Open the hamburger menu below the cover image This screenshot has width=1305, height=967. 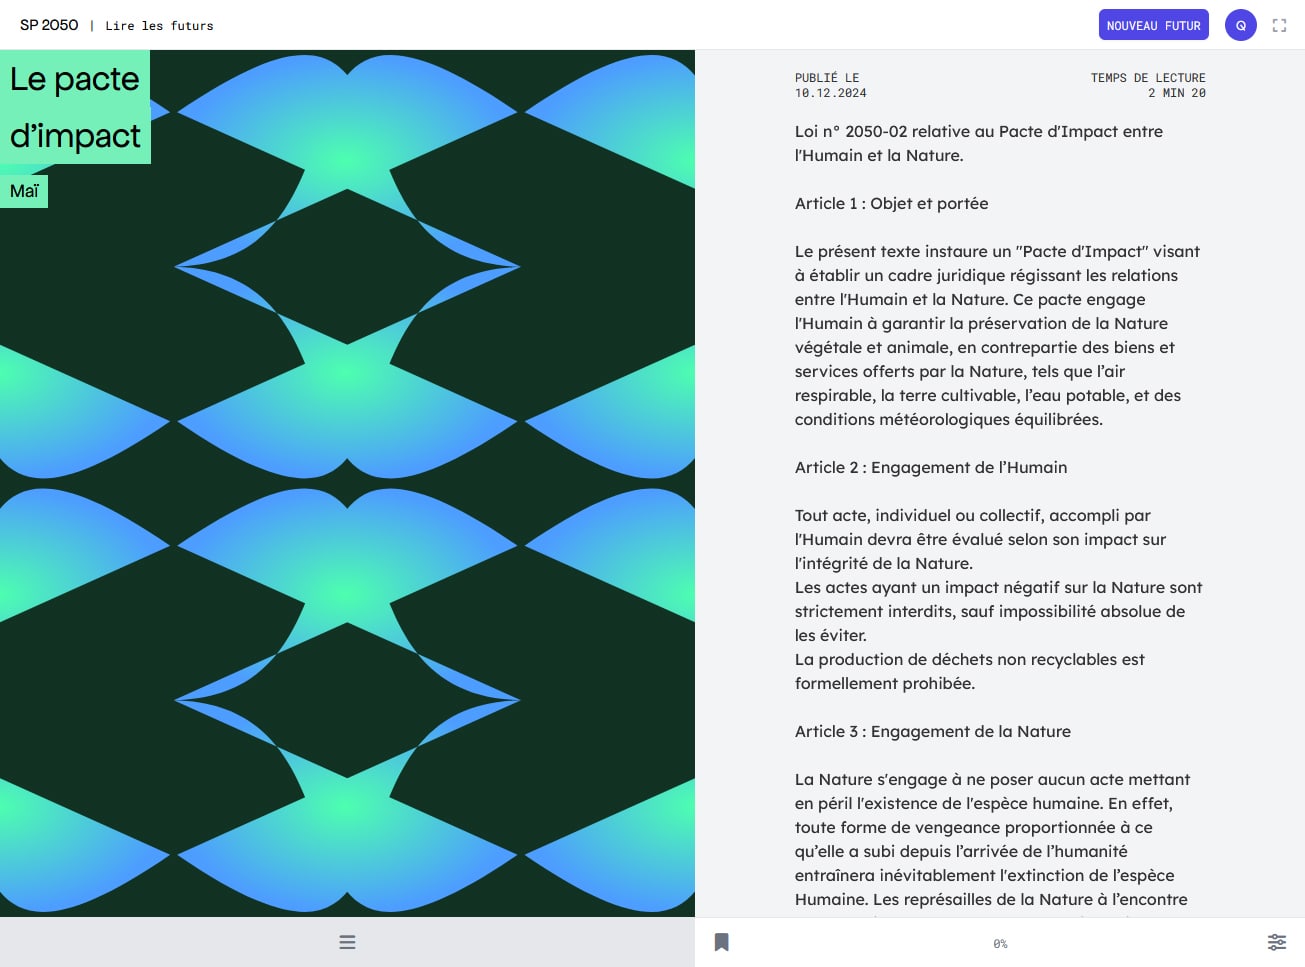click(347, 942)
